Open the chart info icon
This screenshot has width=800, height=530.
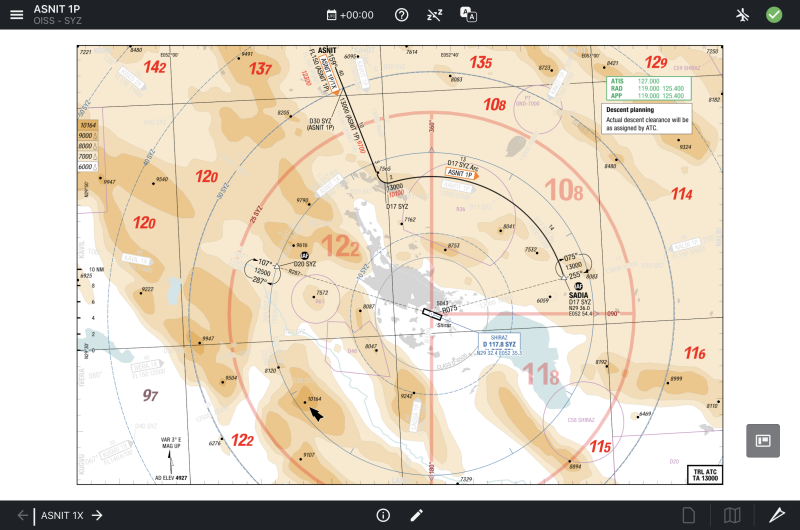[383, 515]
